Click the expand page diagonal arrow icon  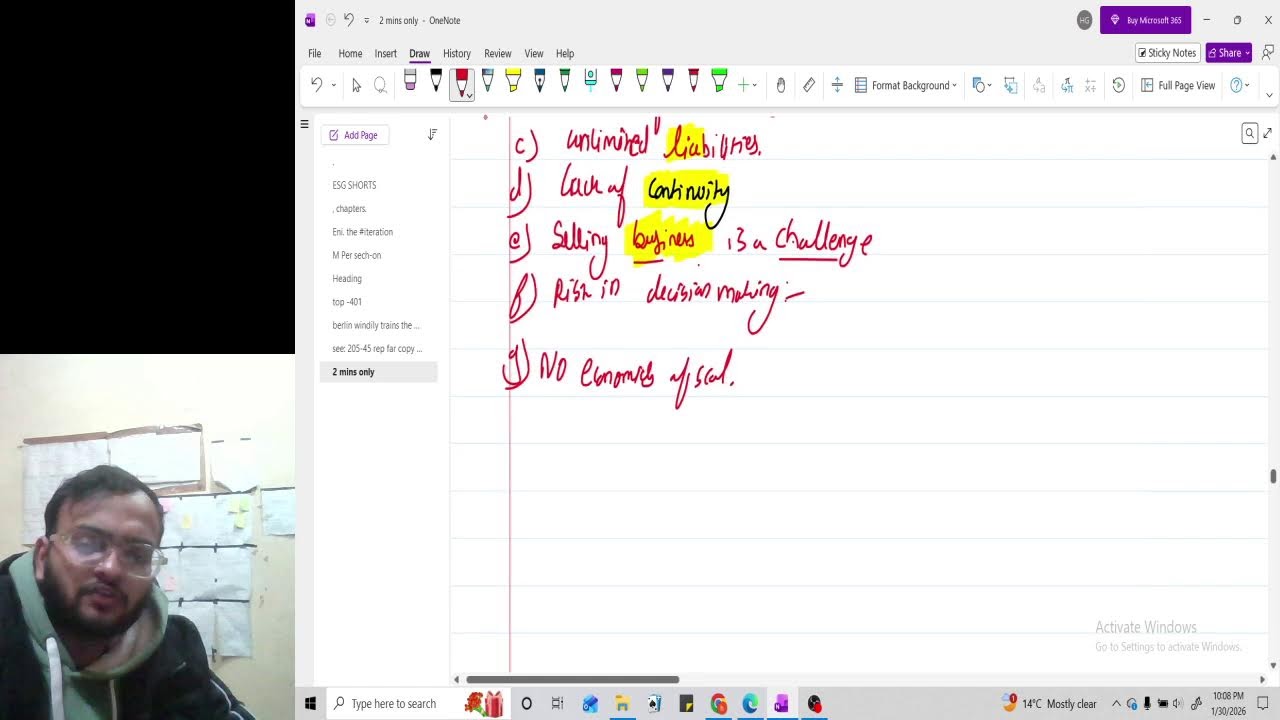coord(1267,133)
